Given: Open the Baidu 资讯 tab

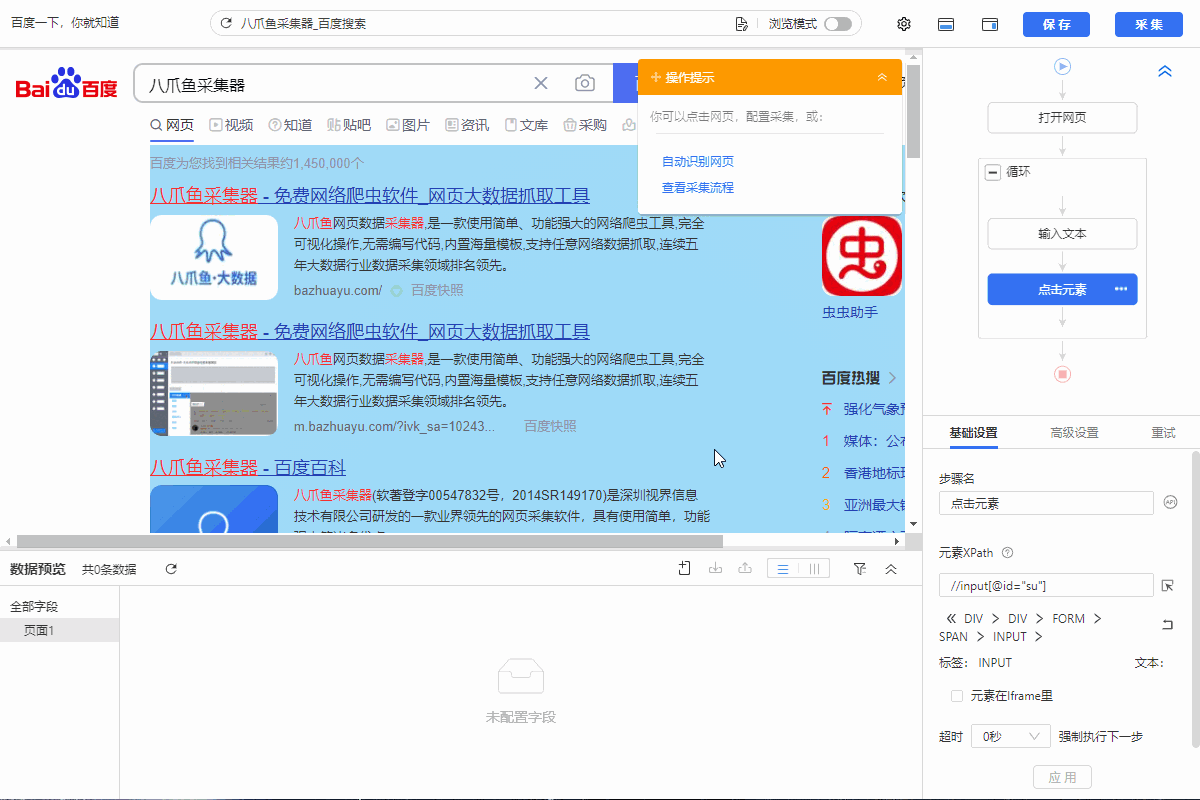Looking at the screenshot, I should tap(467, 125).
